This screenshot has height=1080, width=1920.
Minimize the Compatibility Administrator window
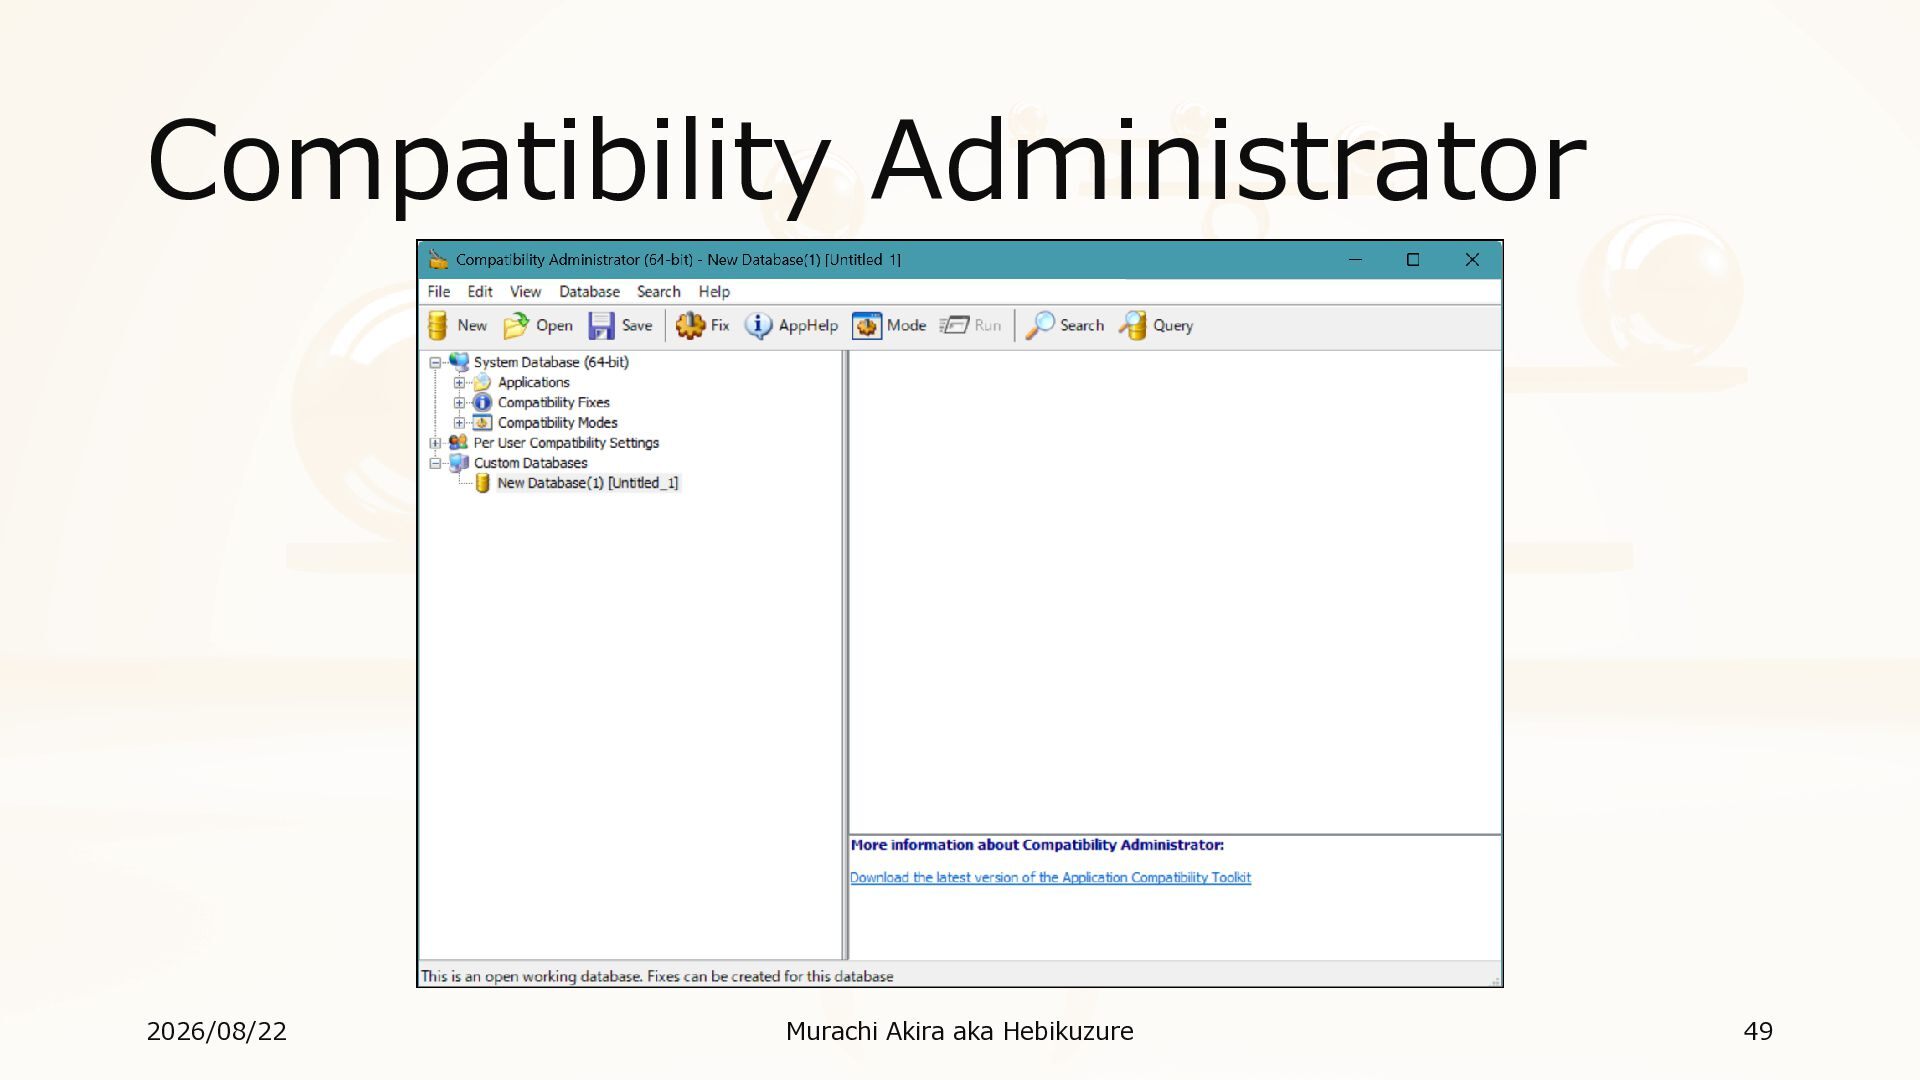(x=1355, y=260)
